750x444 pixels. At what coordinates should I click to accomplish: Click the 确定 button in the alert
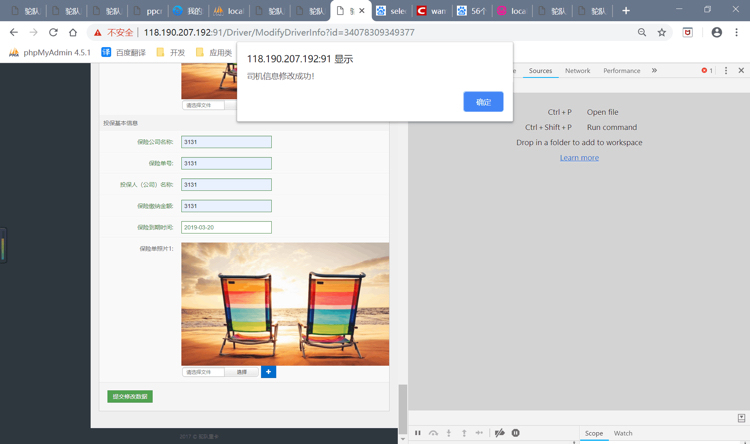click(x=483, y=102)
